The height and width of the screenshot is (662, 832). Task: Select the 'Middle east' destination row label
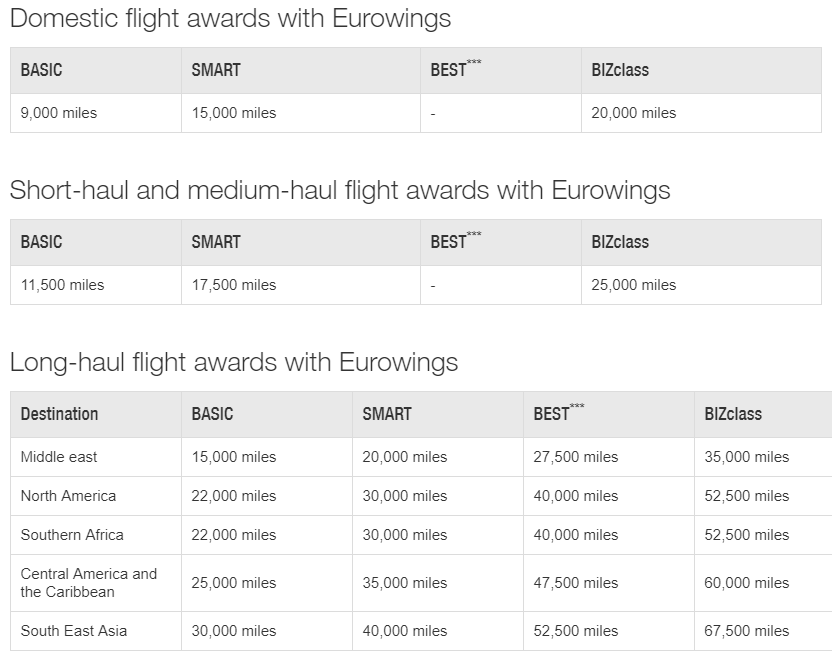pos(59,457)
